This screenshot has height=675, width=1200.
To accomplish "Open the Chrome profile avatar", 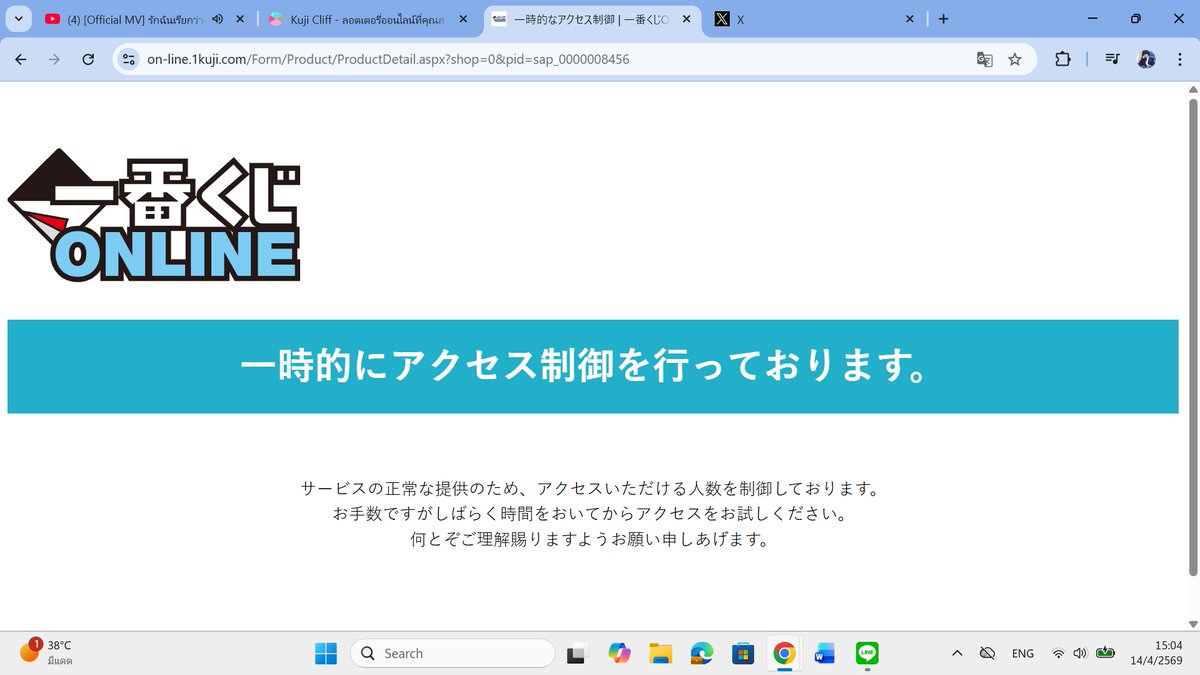I will tap(1146, 59).
